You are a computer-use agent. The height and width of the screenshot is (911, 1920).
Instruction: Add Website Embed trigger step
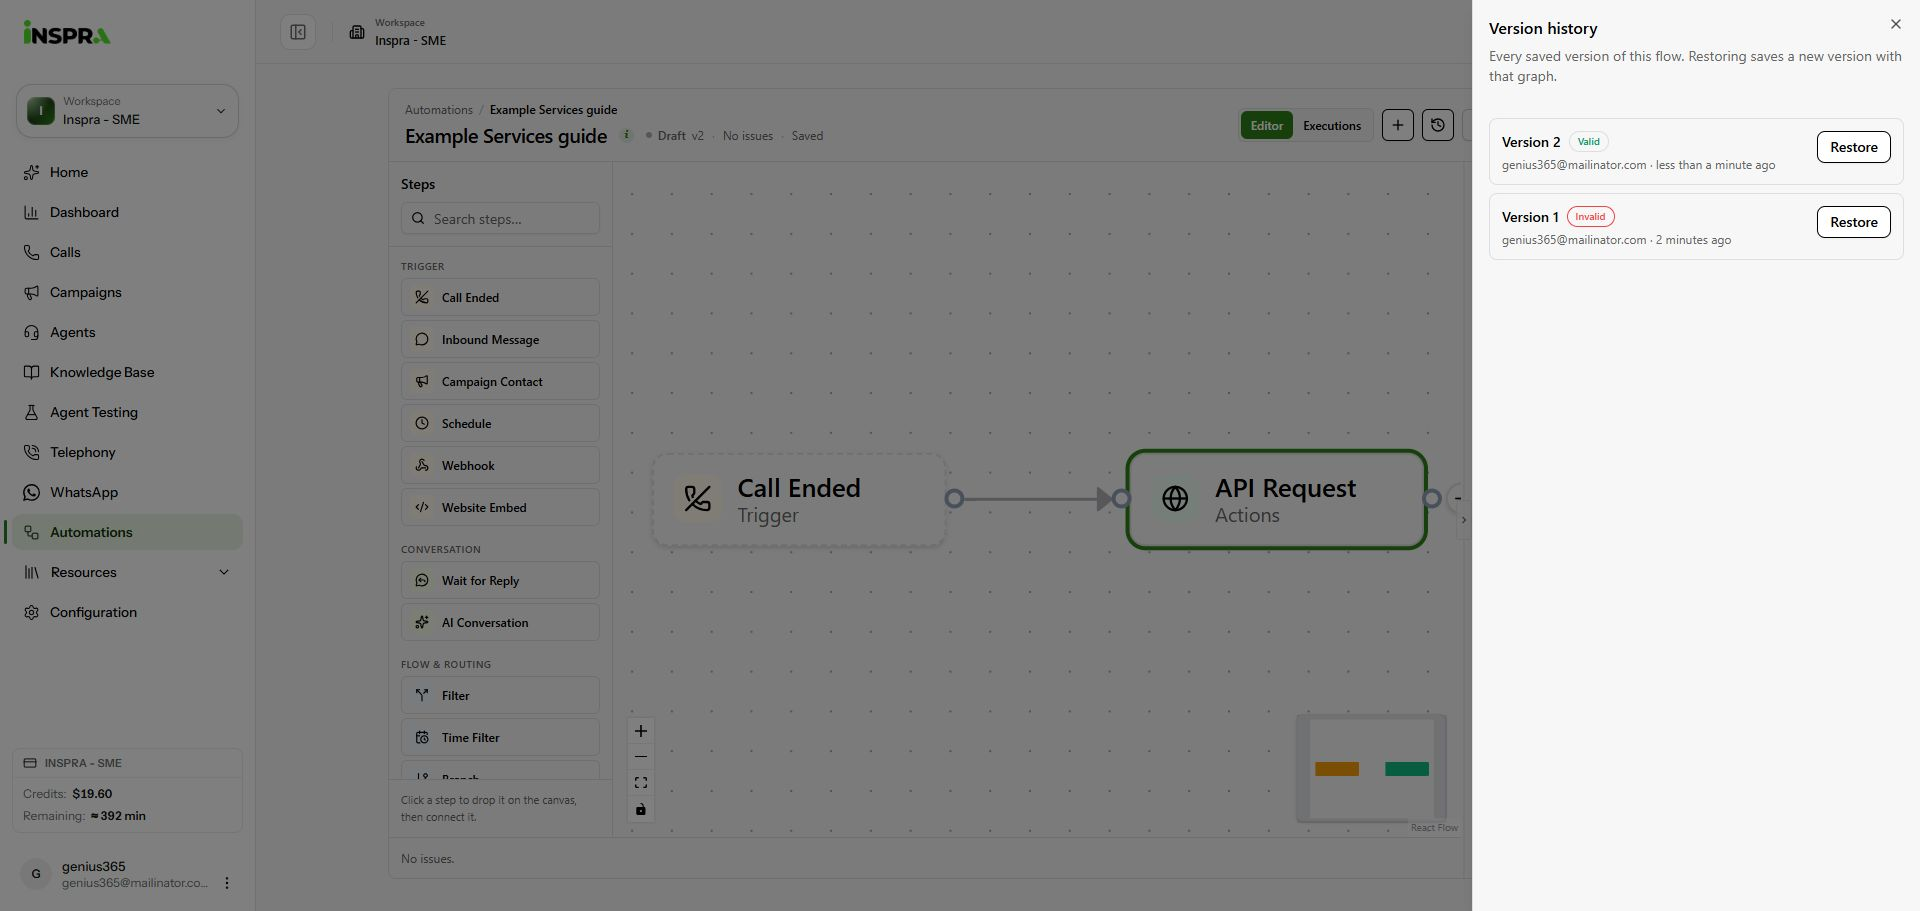pyautogui.click(x=500, y=507)
